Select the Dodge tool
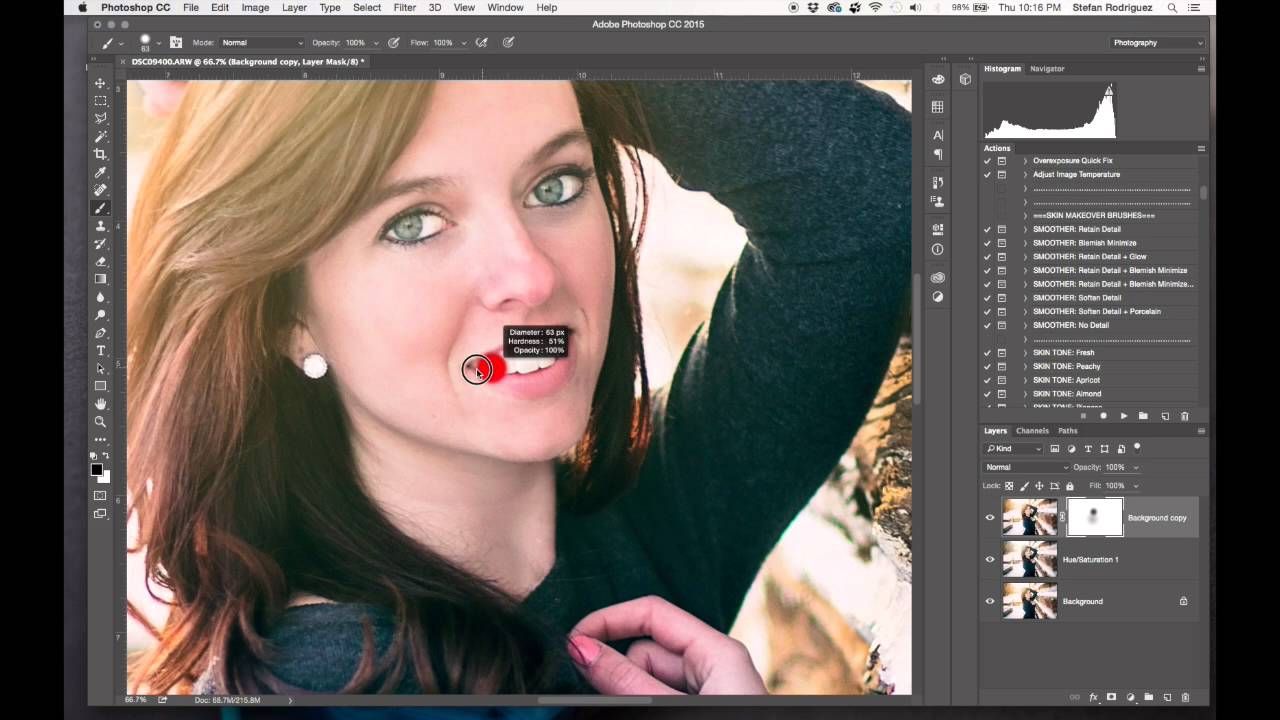Viewport: 1280px width, 720px height. tap(100, 315)
